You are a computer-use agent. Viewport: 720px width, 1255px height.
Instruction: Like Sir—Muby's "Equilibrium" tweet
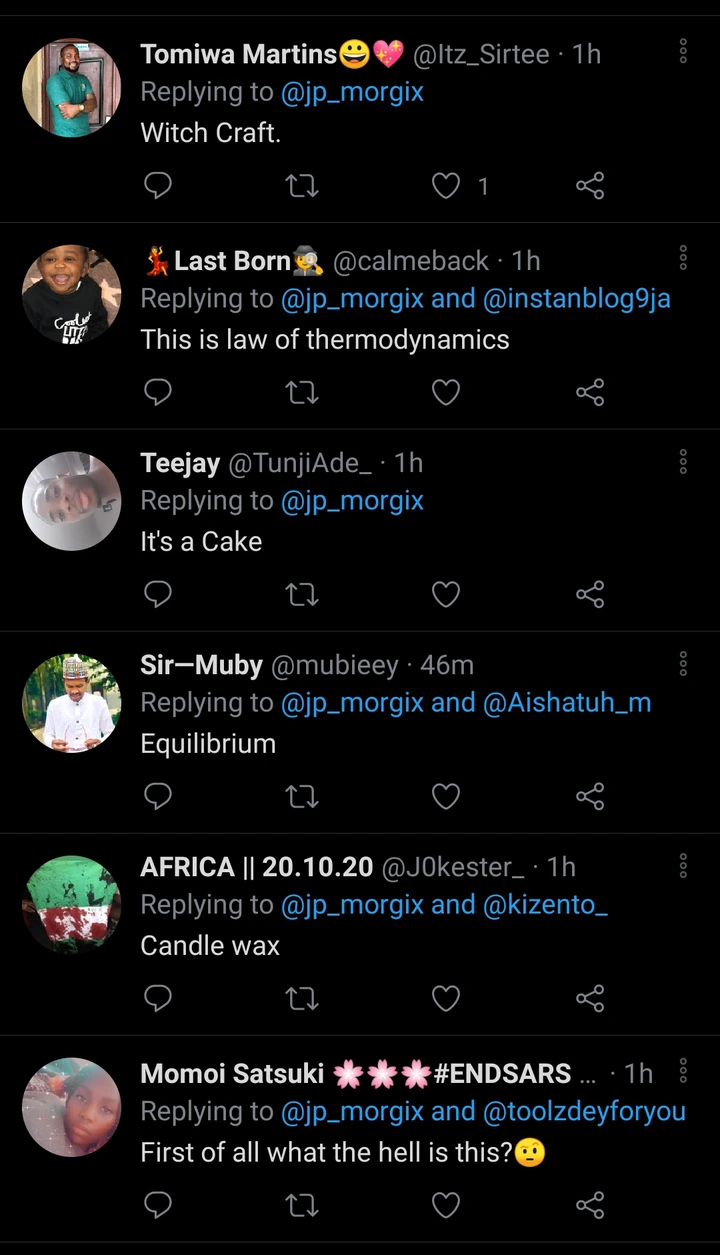tap(446, 796)
